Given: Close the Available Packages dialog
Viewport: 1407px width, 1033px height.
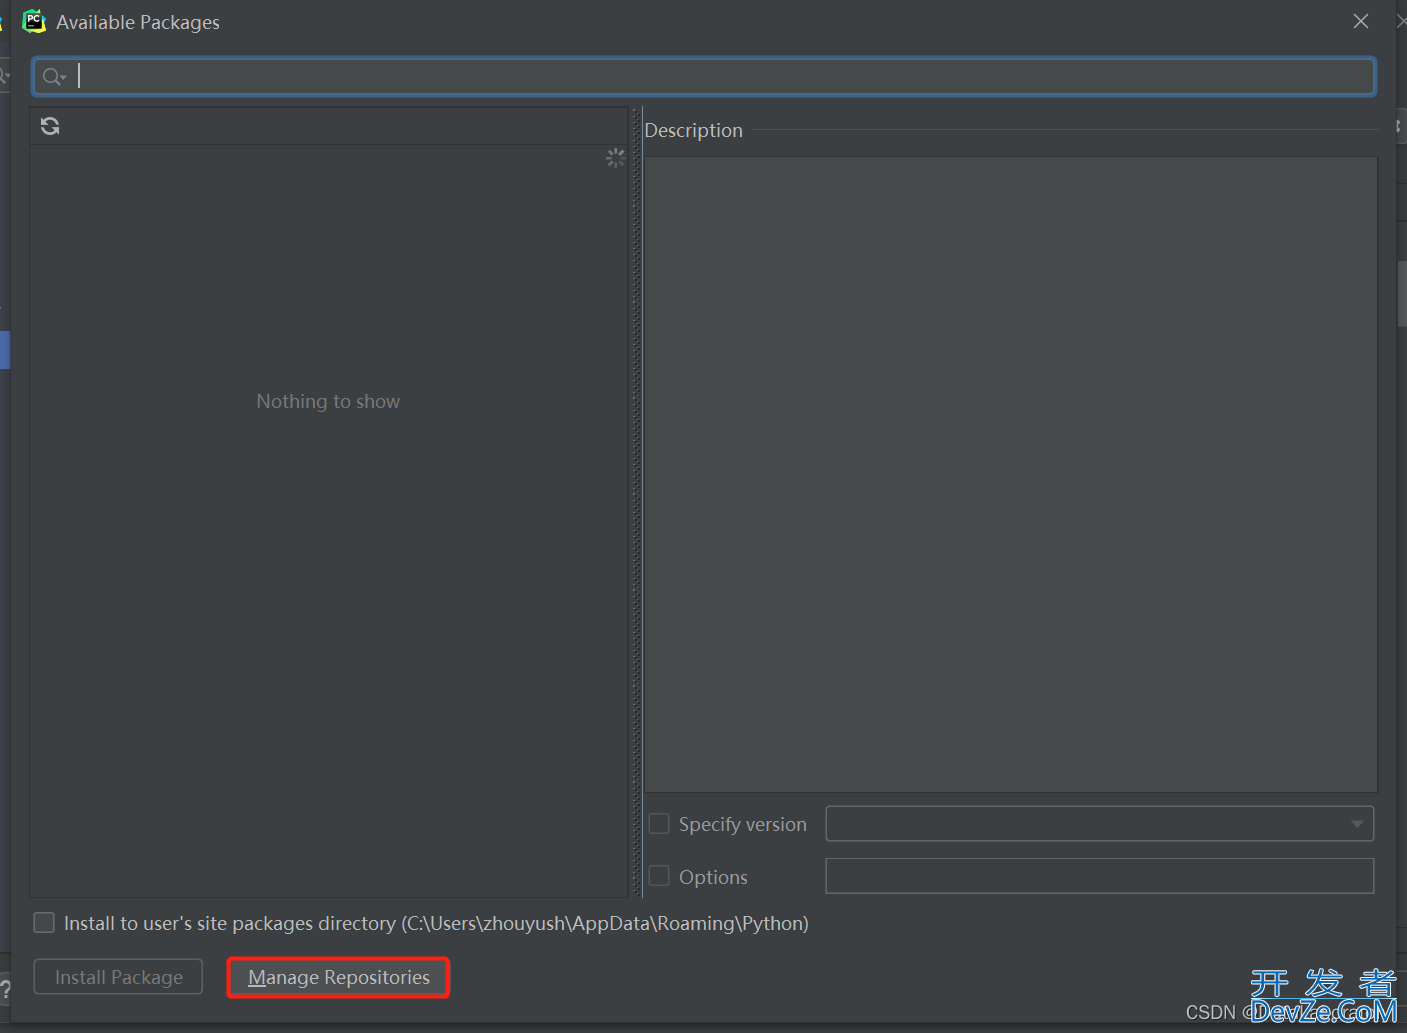Looking at the screenshot, I should tap(1361, 21).
